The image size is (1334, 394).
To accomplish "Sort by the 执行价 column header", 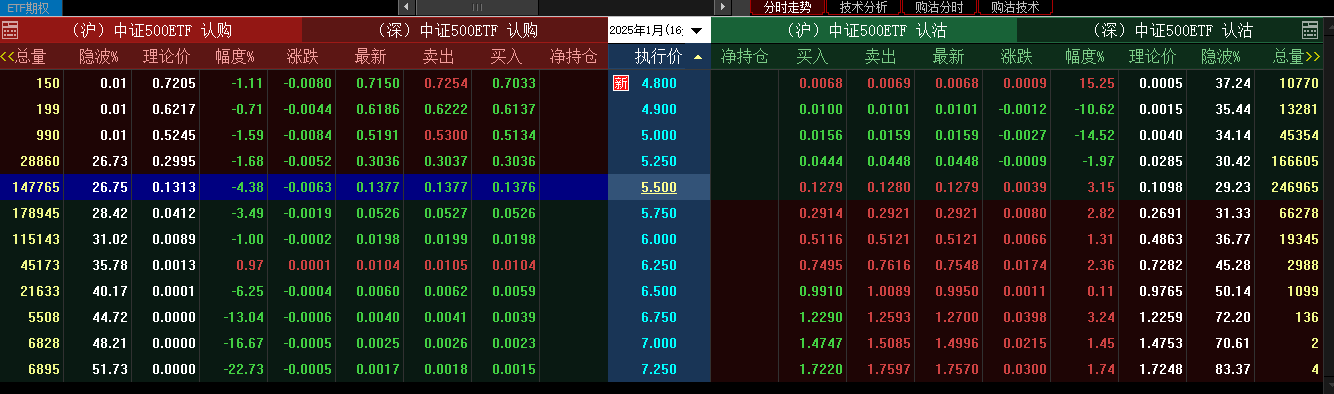I will coord(659,57).
